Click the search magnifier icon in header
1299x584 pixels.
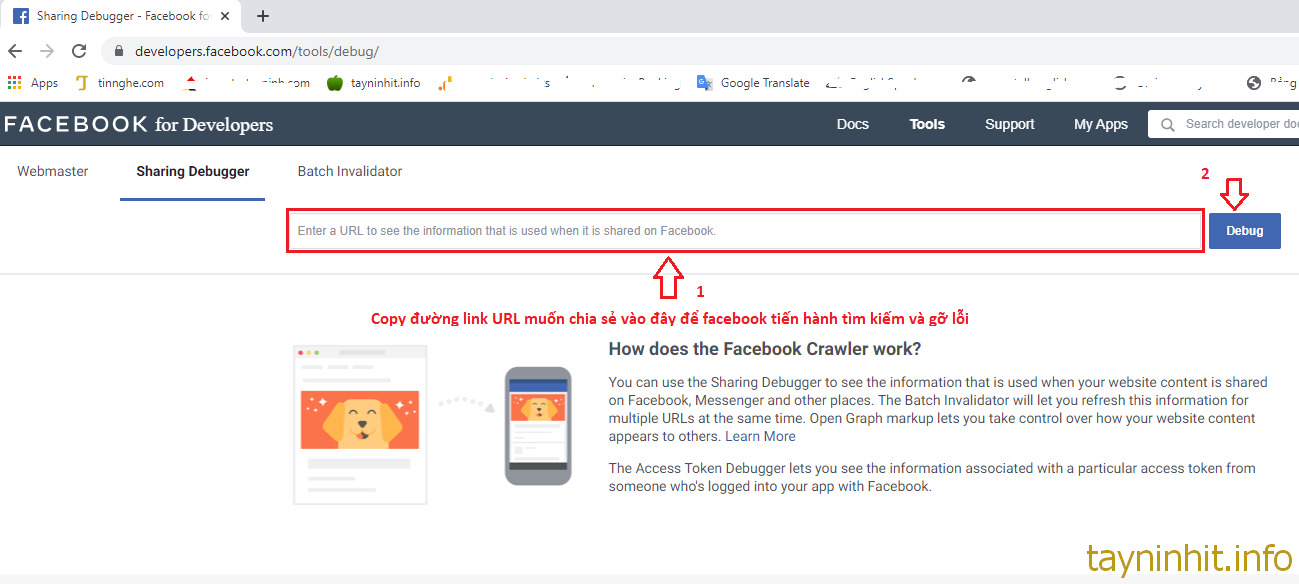click(1167, 124)
